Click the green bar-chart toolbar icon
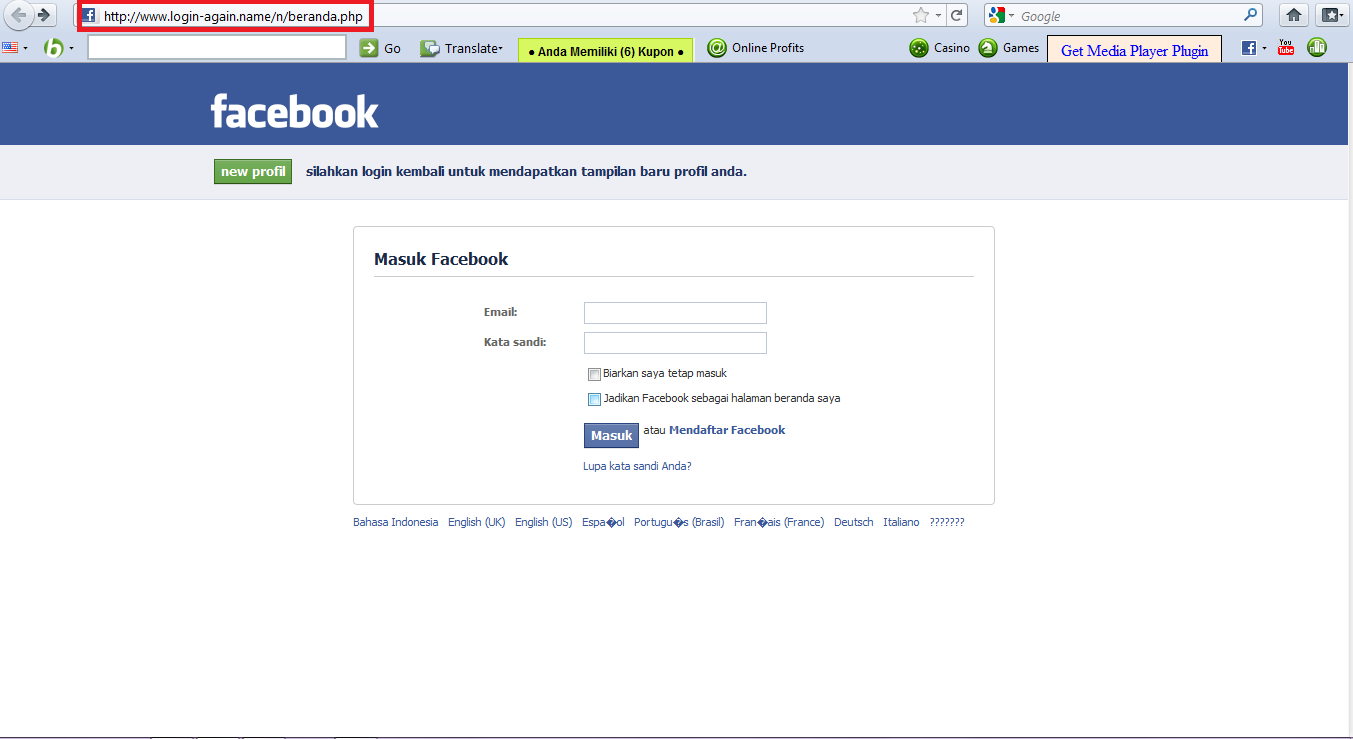 click(x=1317, y=47)
